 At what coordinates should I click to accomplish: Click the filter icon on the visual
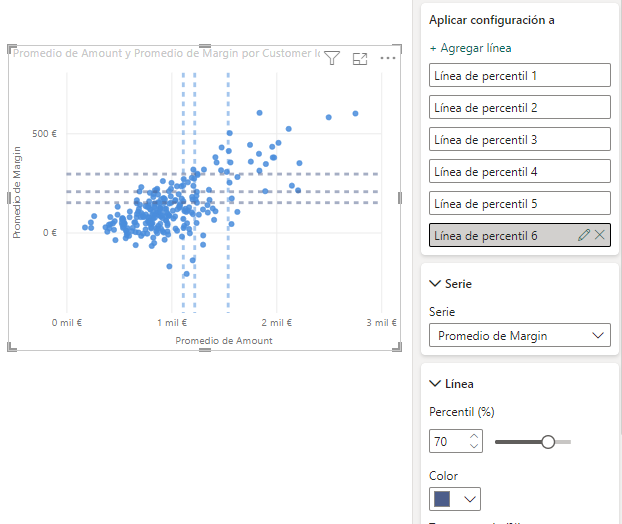click(x=333, y=59)
